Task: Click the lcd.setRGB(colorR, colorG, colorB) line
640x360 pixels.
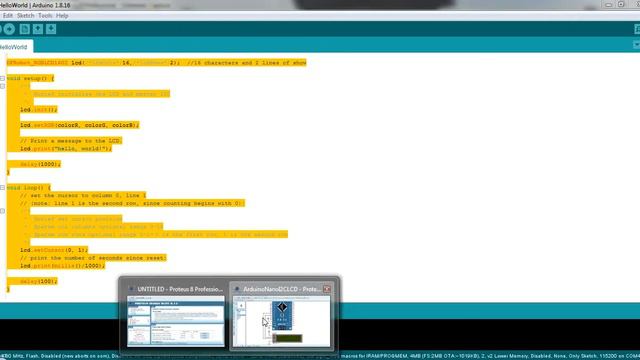Action: click(80, 125)
